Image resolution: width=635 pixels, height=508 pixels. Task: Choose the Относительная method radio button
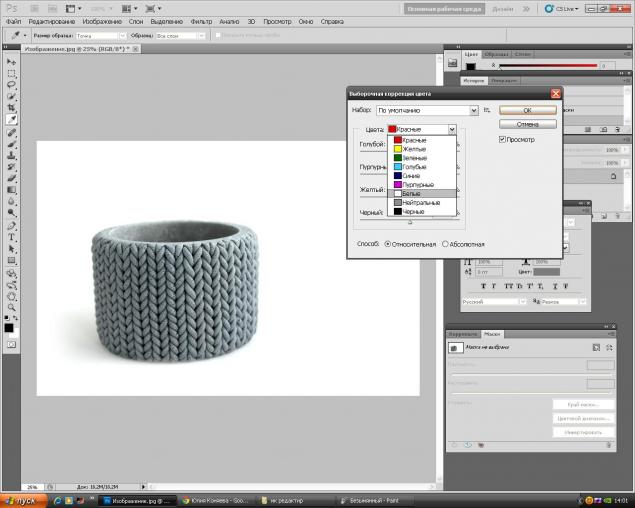click(388, 244)
